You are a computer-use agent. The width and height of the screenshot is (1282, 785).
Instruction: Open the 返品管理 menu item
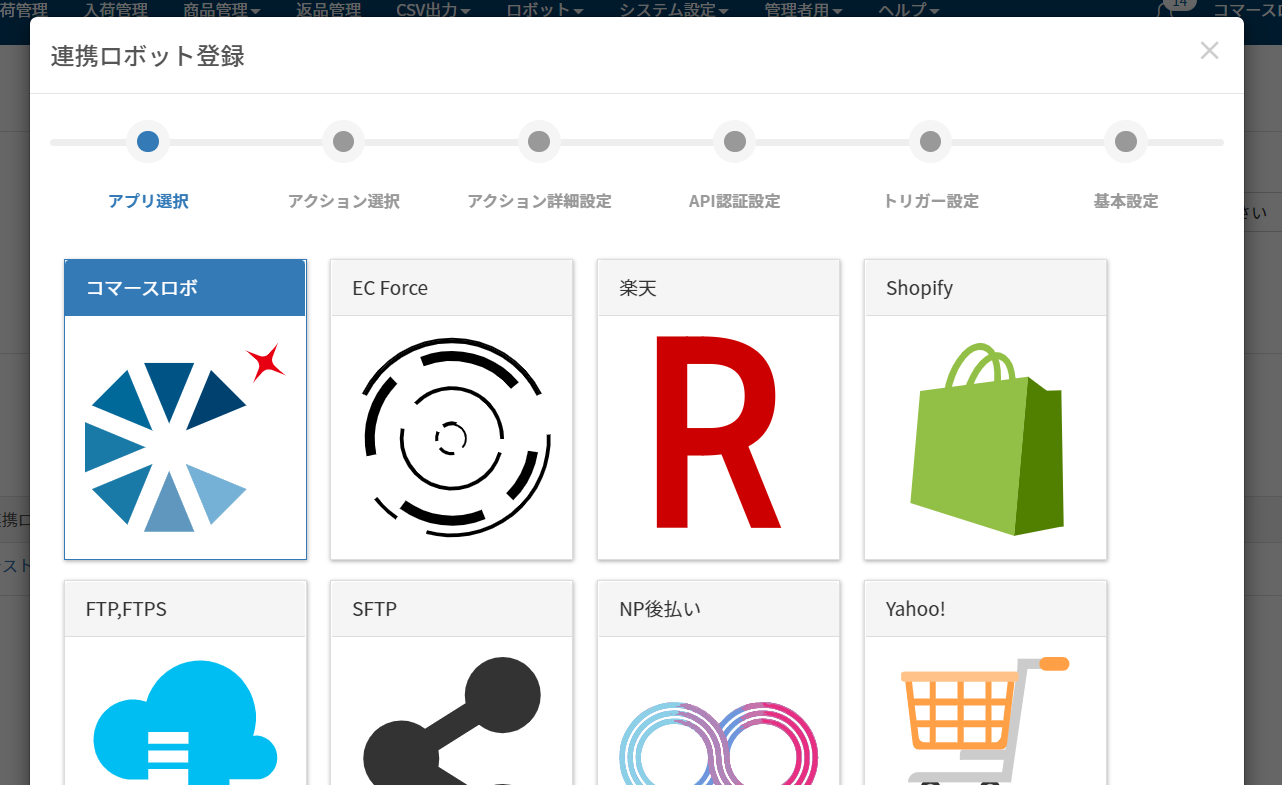click(x=329, y=10)
